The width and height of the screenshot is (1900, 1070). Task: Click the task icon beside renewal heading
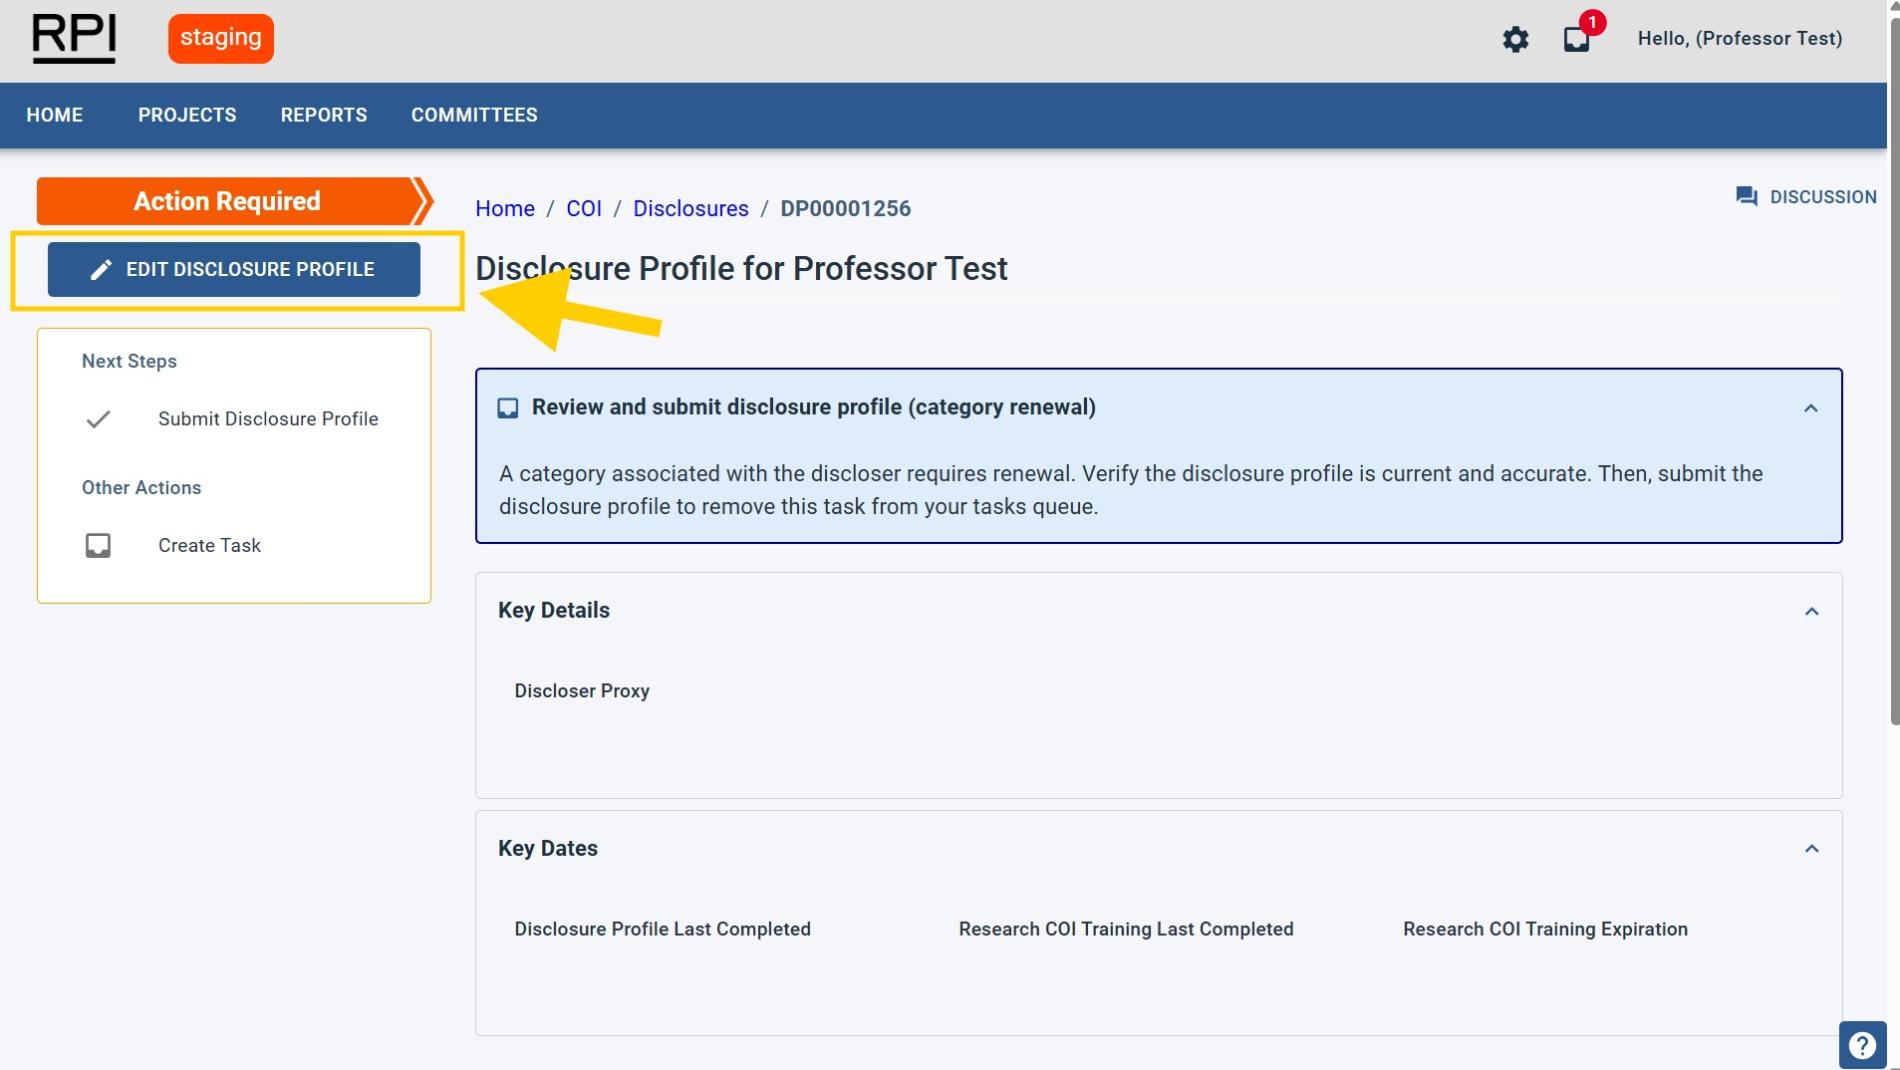click(x=508, y=407)
